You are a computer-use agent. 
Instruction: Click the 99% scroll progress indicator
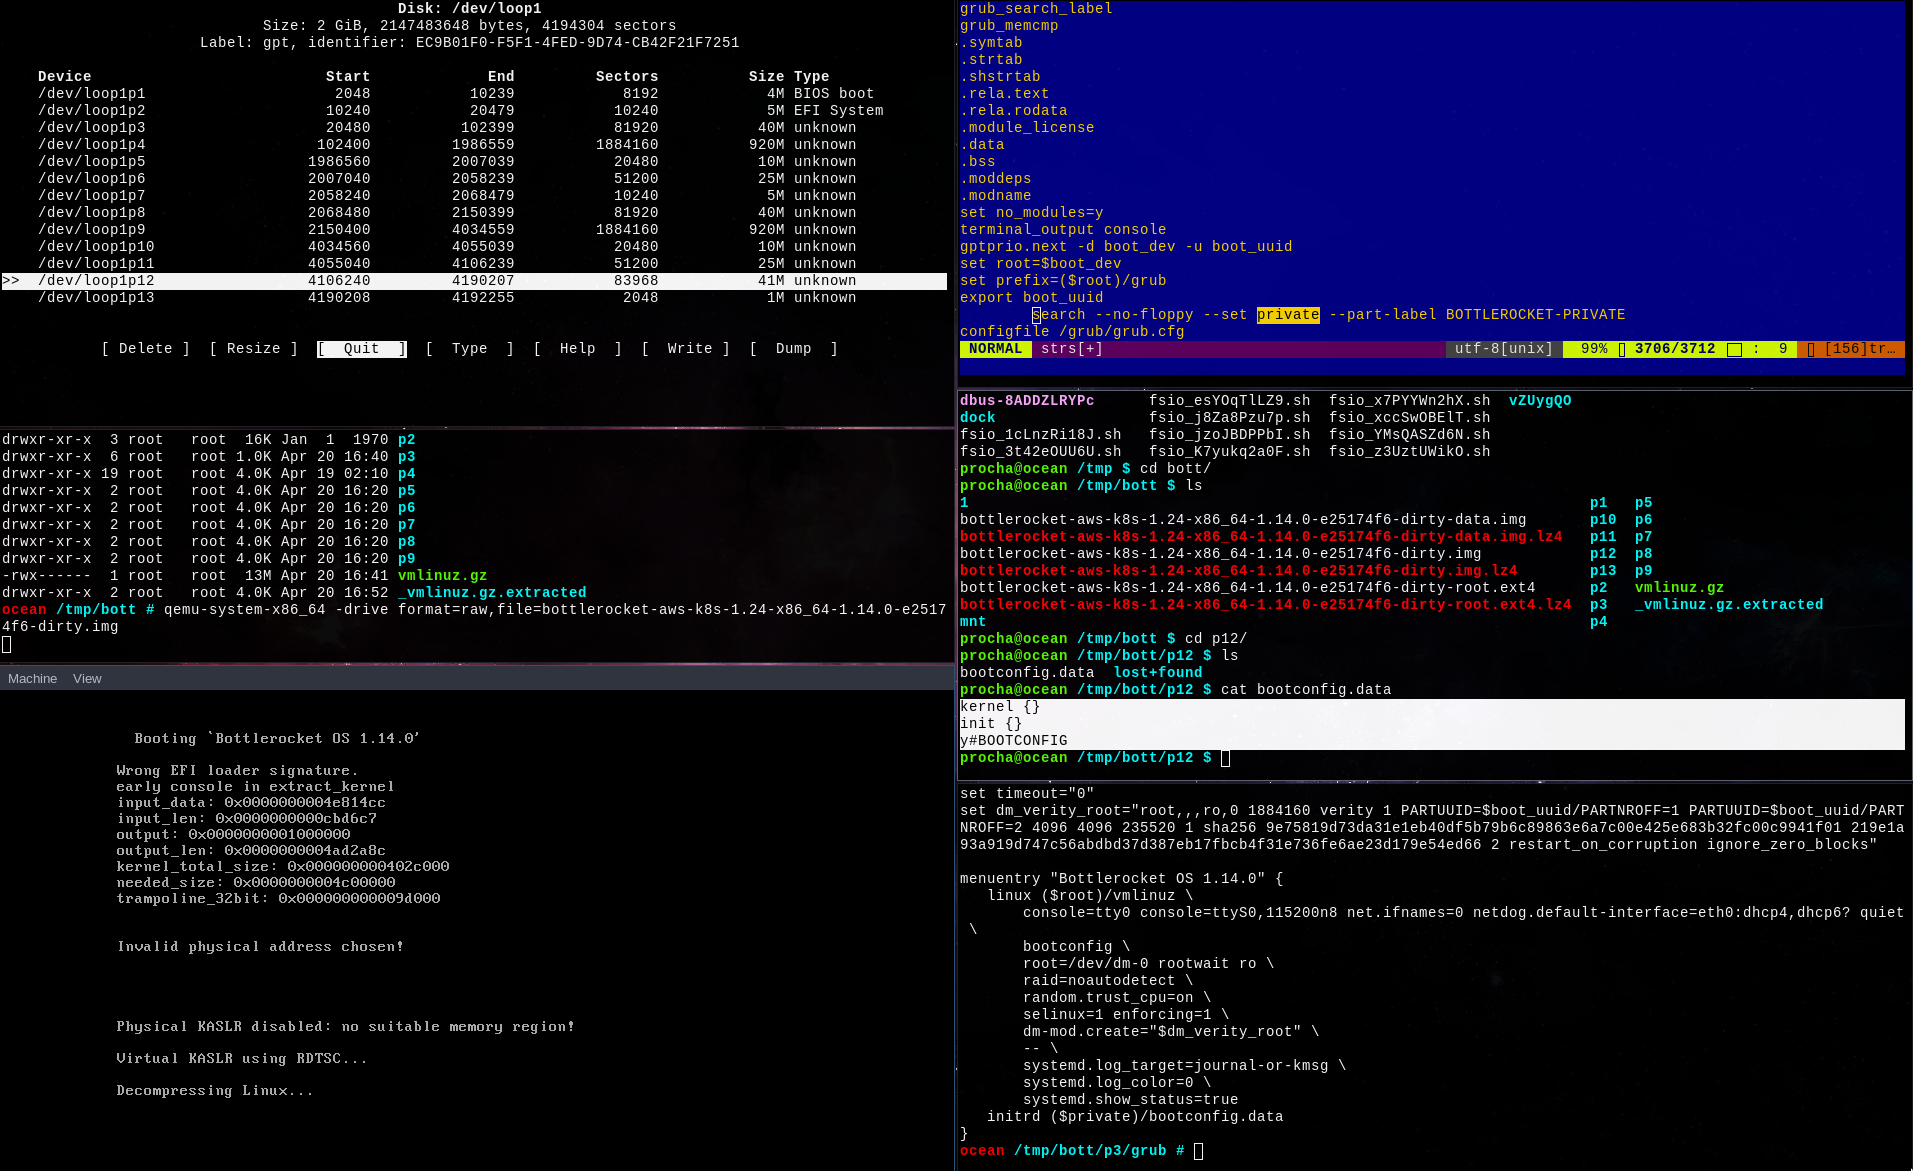(x=1590, y=348)
